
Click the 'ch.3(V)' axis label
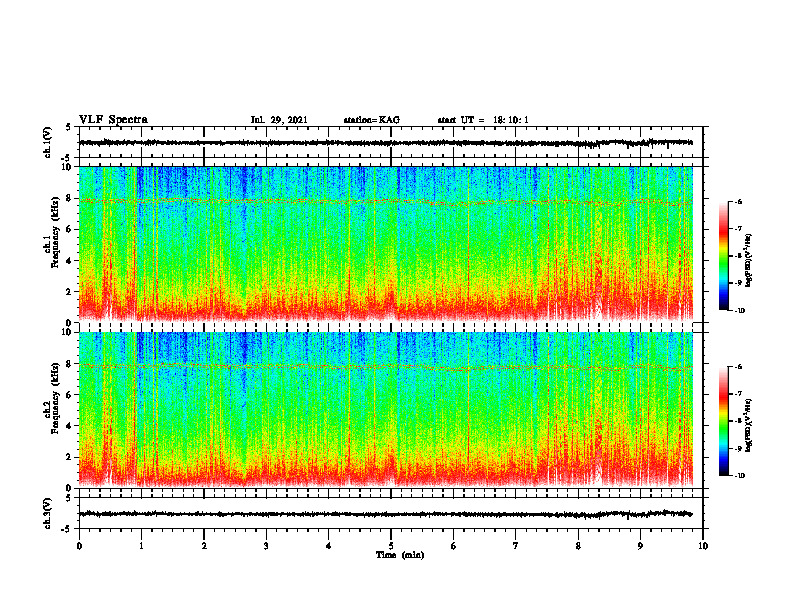[x=48, y=513]
